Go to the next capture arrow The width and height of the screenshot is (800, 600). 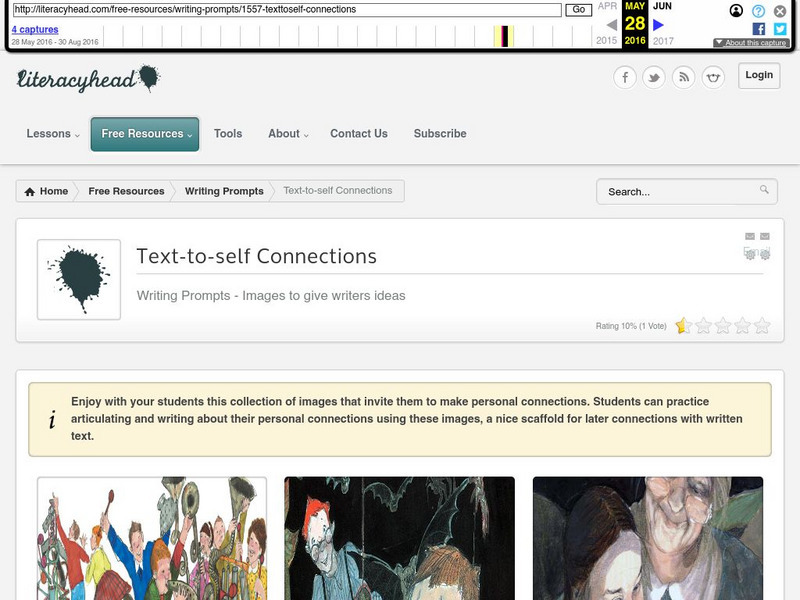(x=658, y=24)
